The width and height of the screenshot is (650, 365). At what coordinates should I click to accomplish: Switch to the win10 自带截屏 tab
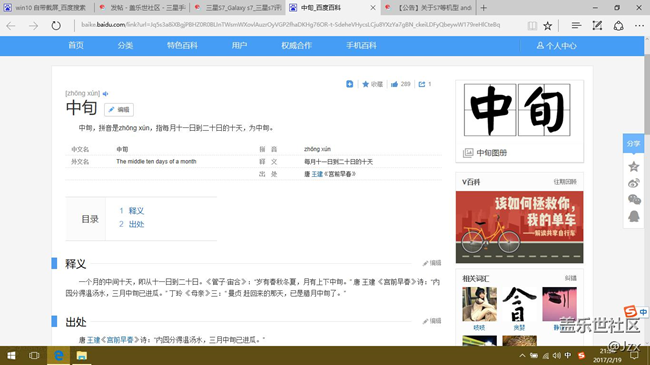[47, 7]
